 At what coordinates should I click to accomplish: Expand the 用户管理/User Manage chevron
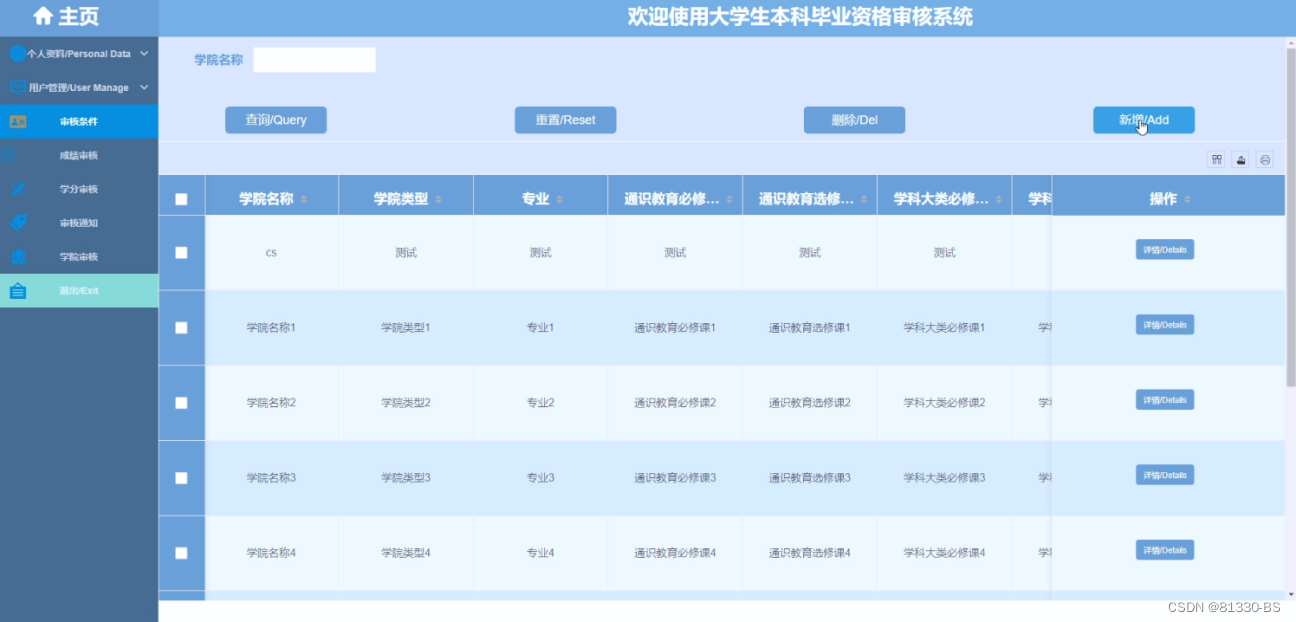(144, 88)
